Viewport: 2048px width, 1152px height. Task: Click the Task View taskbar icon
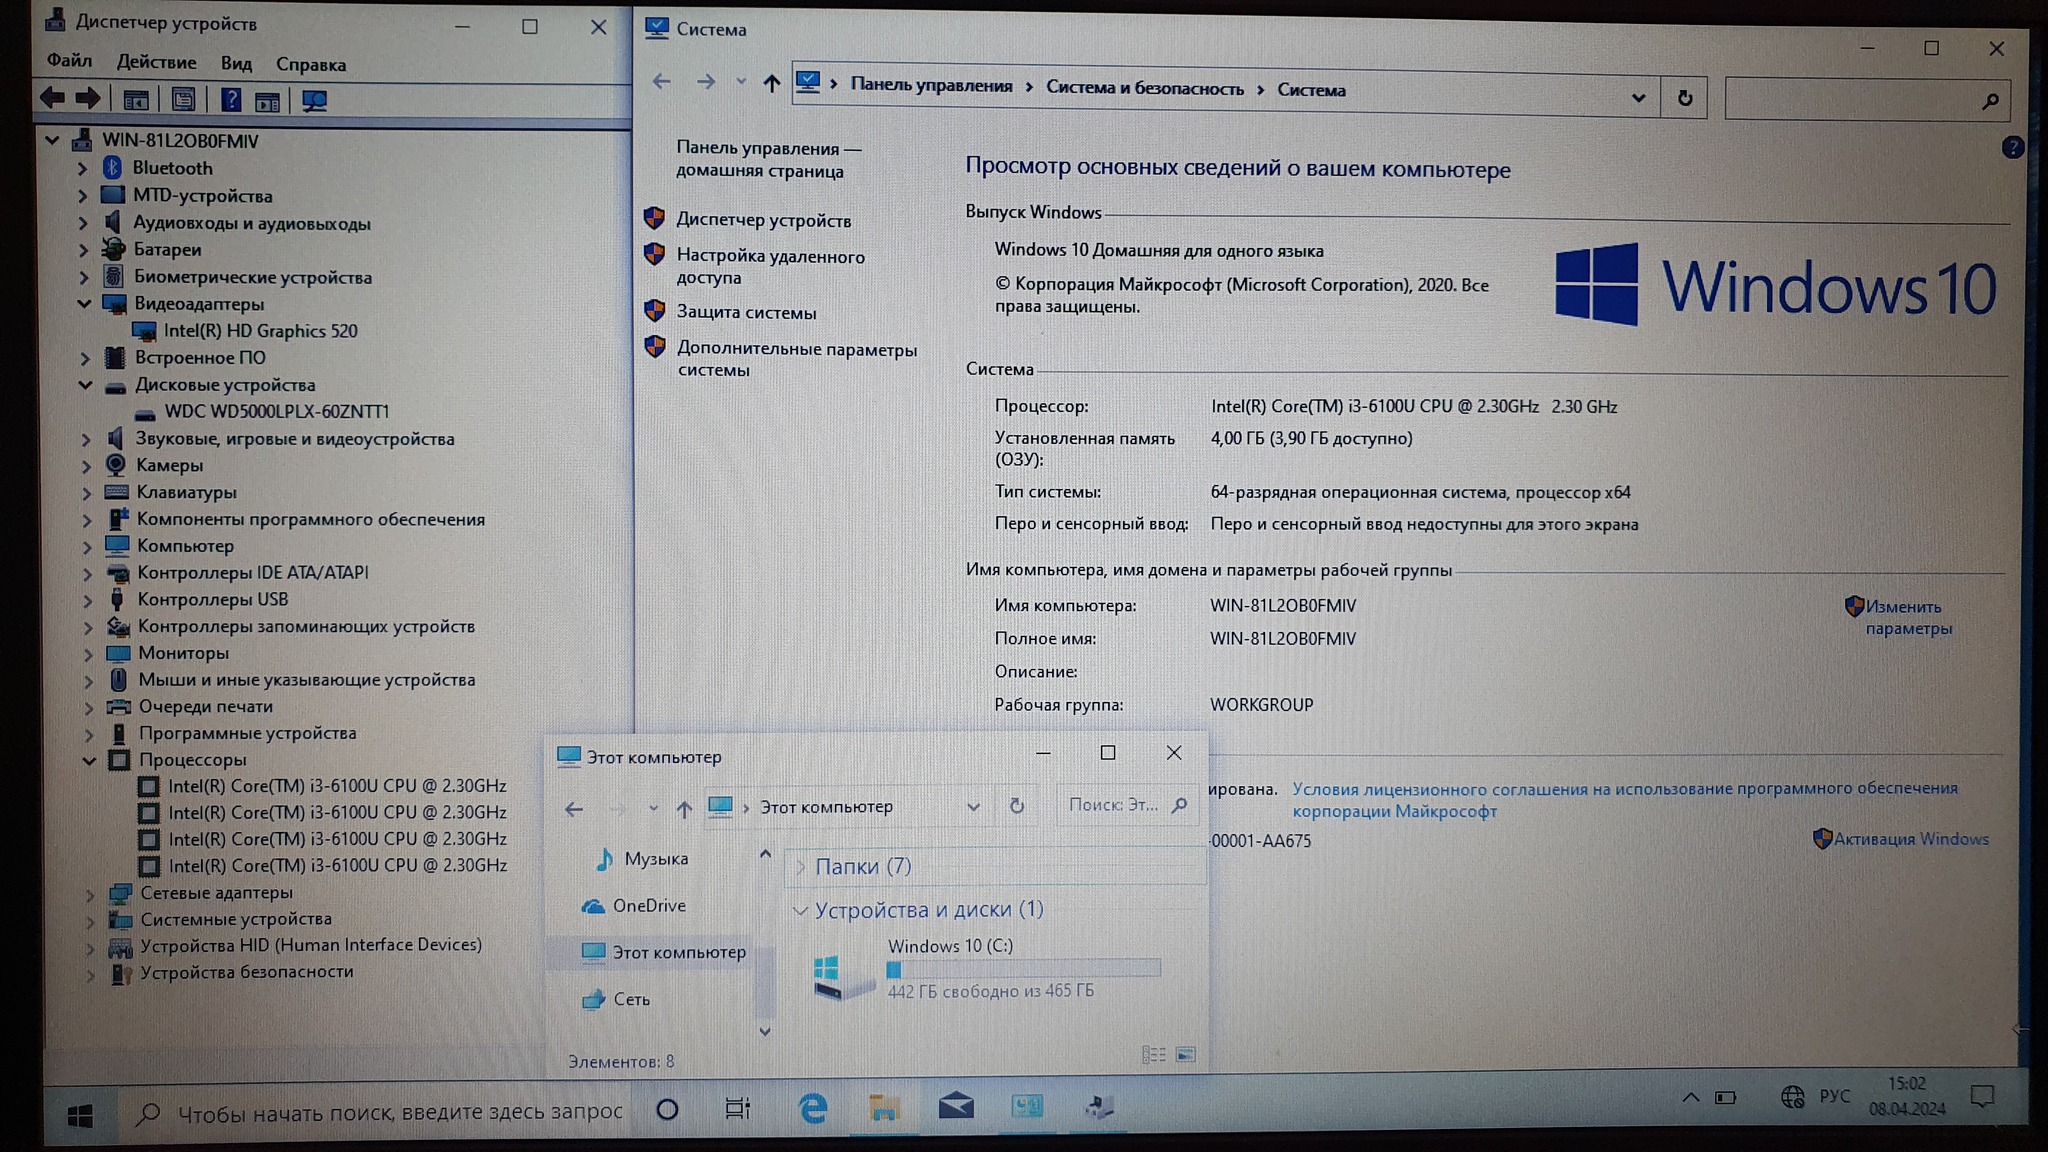738,1108
